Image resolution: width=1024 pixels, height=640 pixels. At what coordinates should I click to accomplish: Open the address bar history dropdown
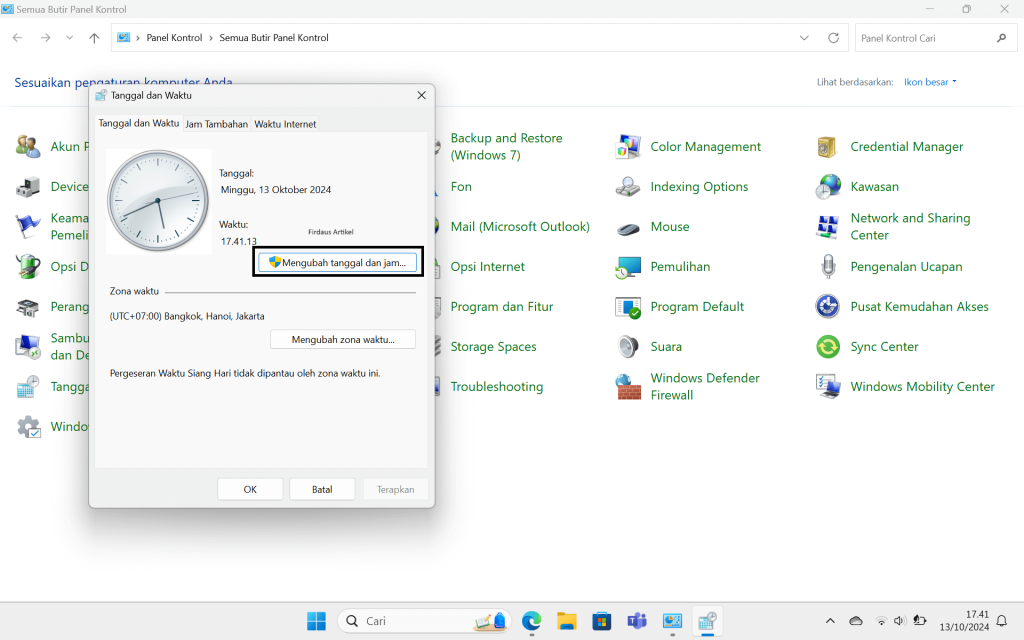(x=804, y=38)
